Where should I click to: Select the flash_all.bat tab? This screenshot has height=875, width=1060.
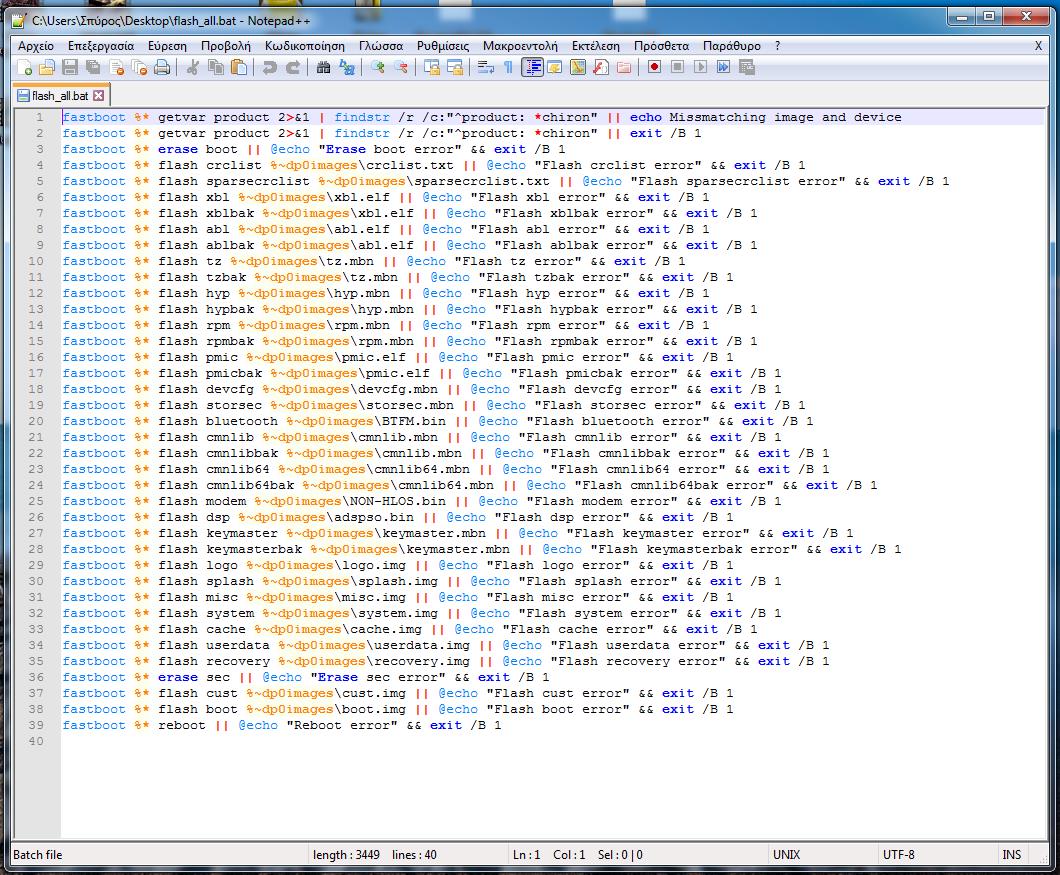59,96
